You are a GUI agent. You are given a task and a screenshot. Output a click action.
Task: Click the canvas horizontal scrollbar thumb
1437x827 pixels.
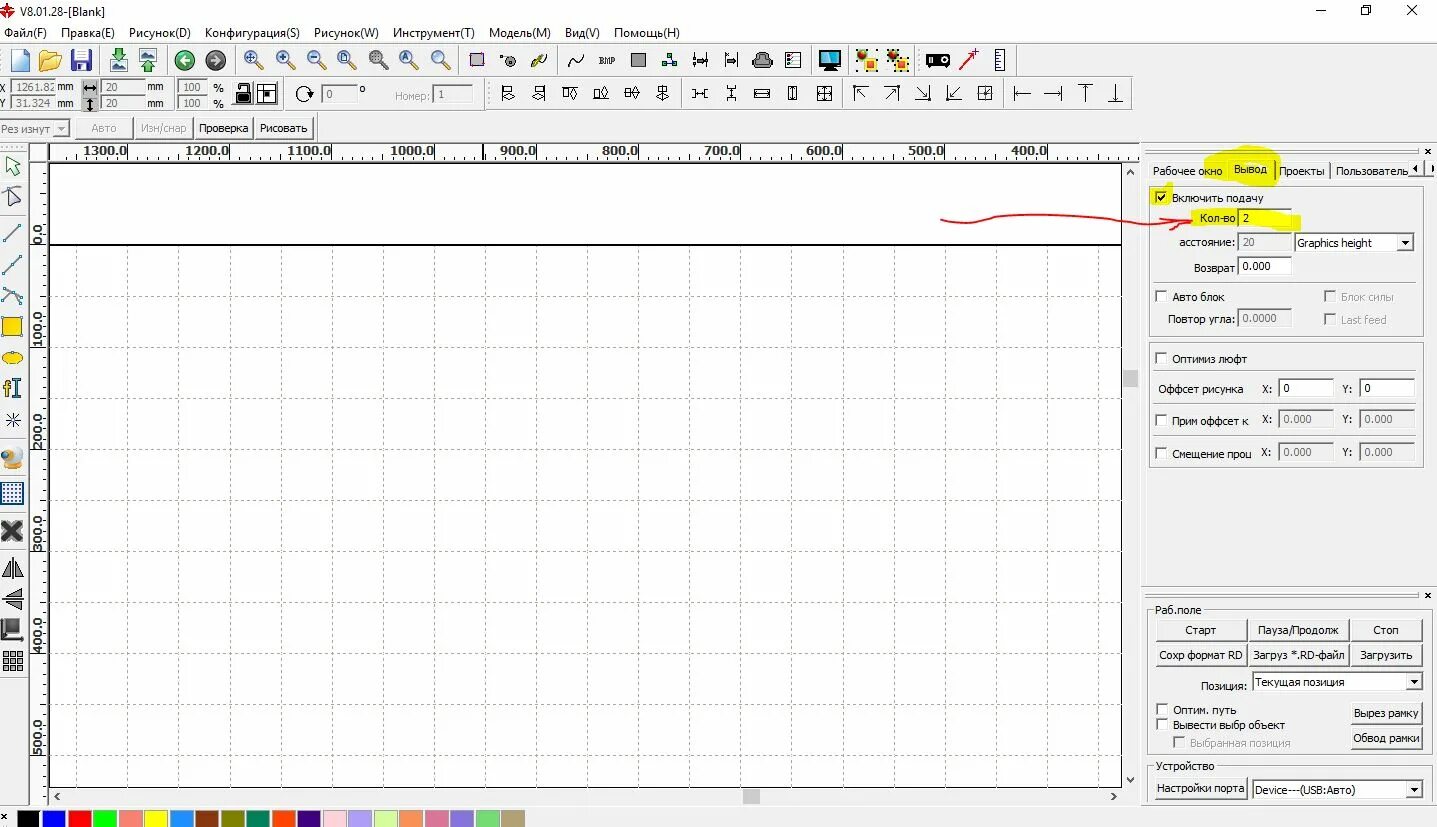click(751, 797)
